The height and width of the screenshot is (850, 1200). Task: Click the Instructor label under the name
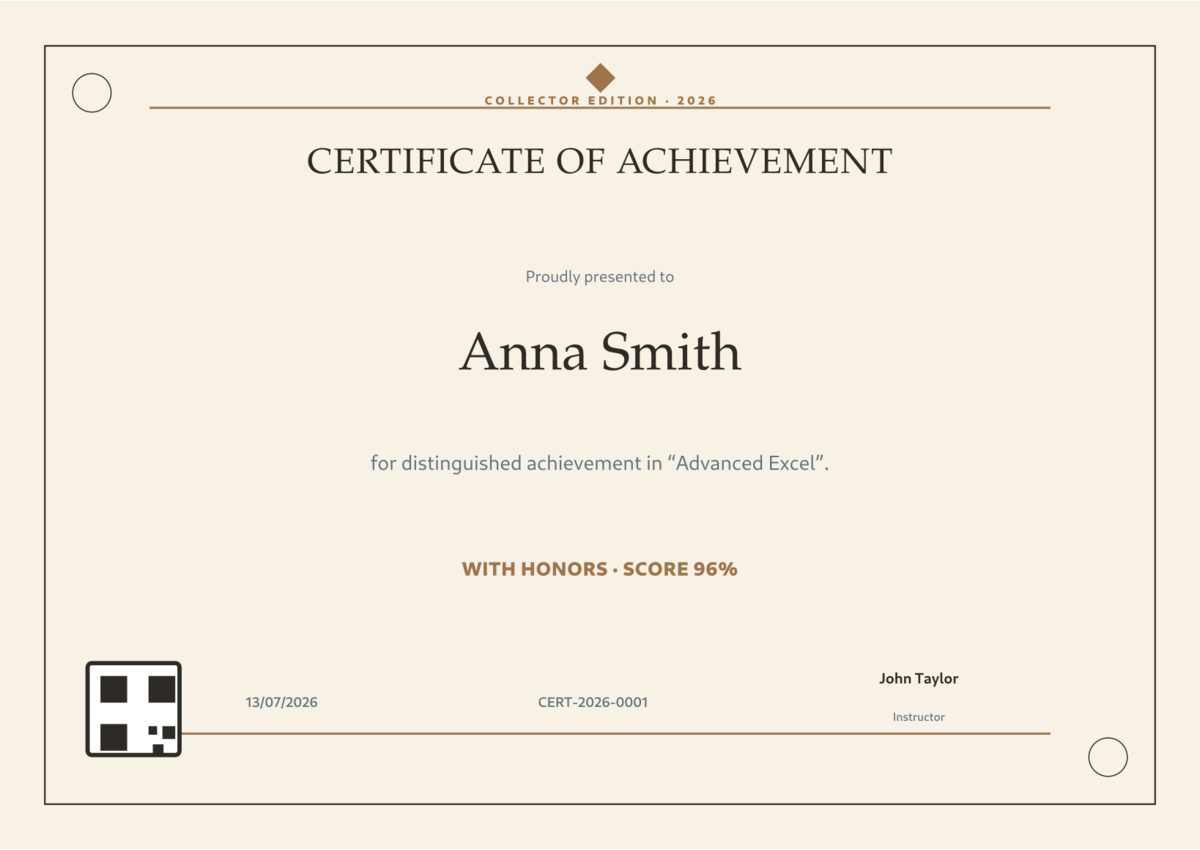[919, 717]
